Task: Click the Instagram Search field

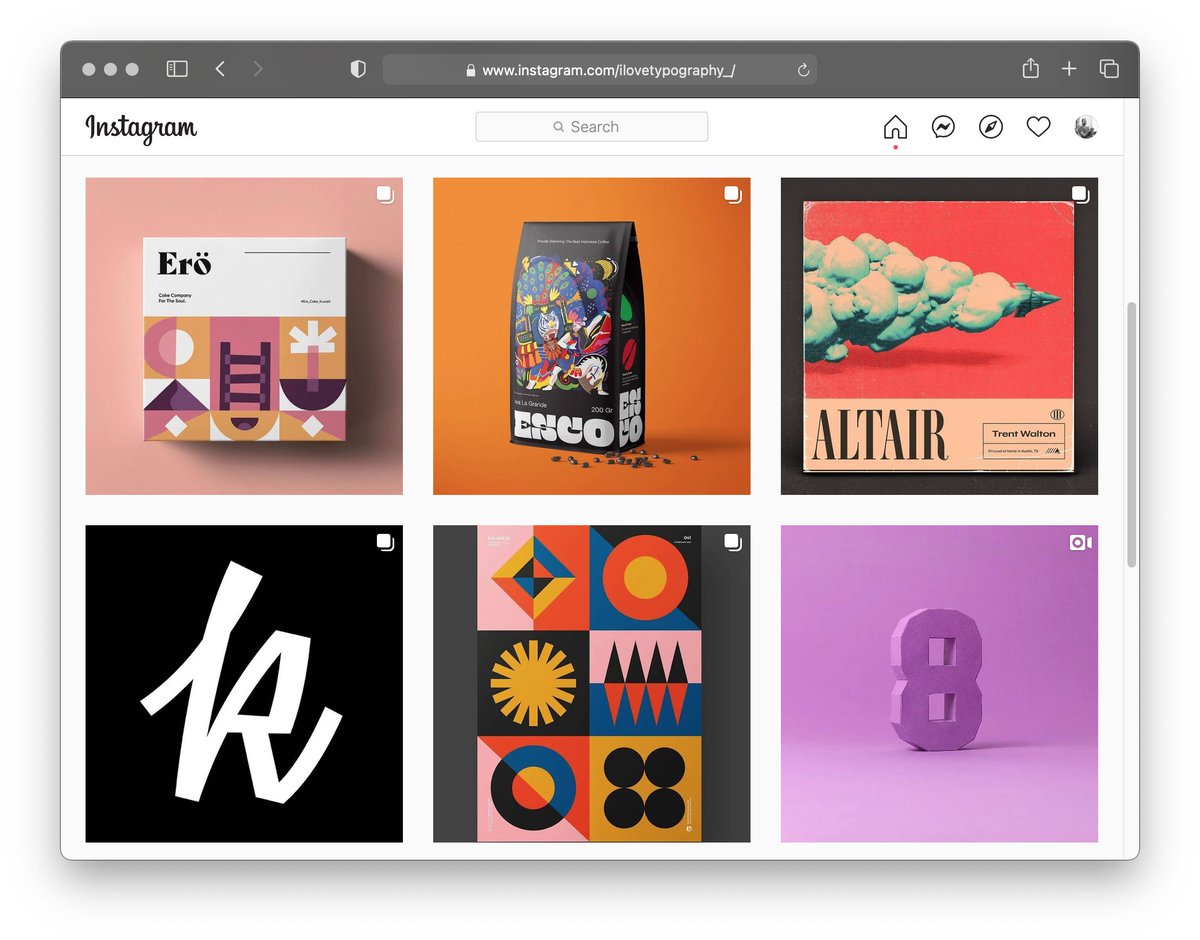Action: (x=592, y=127)
